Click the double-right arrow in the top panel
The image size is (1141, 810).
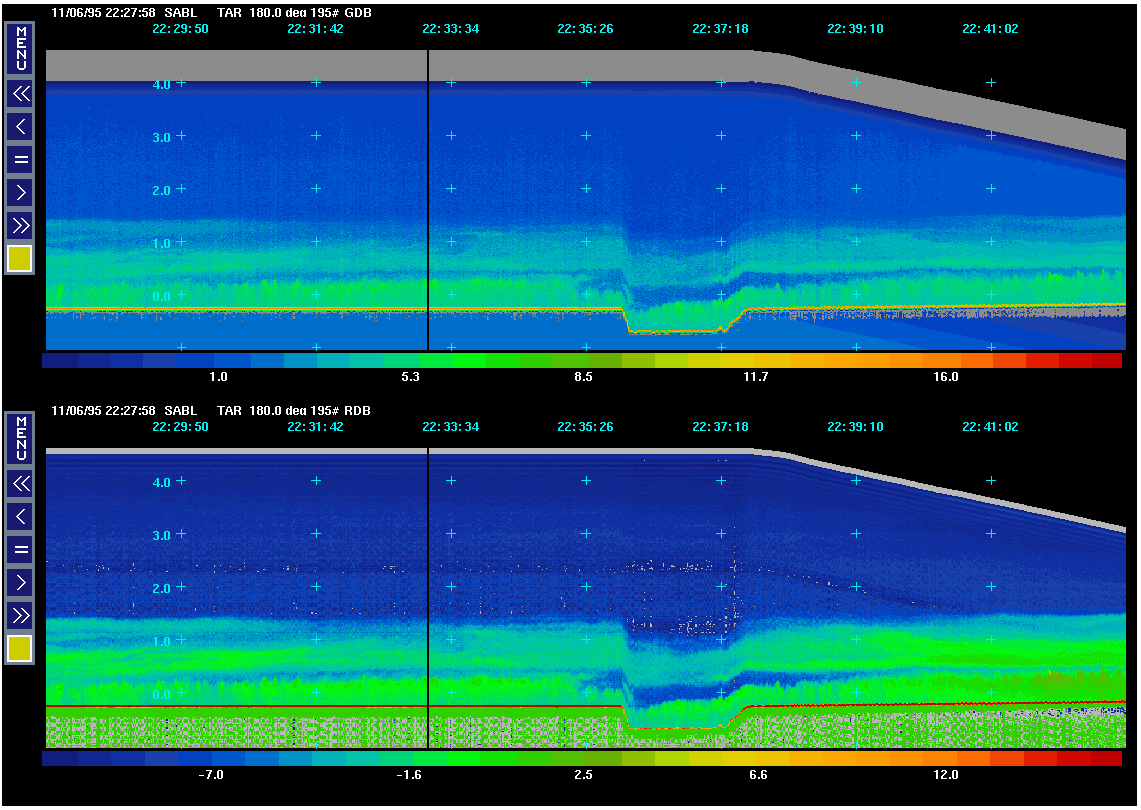coord(21,223)
